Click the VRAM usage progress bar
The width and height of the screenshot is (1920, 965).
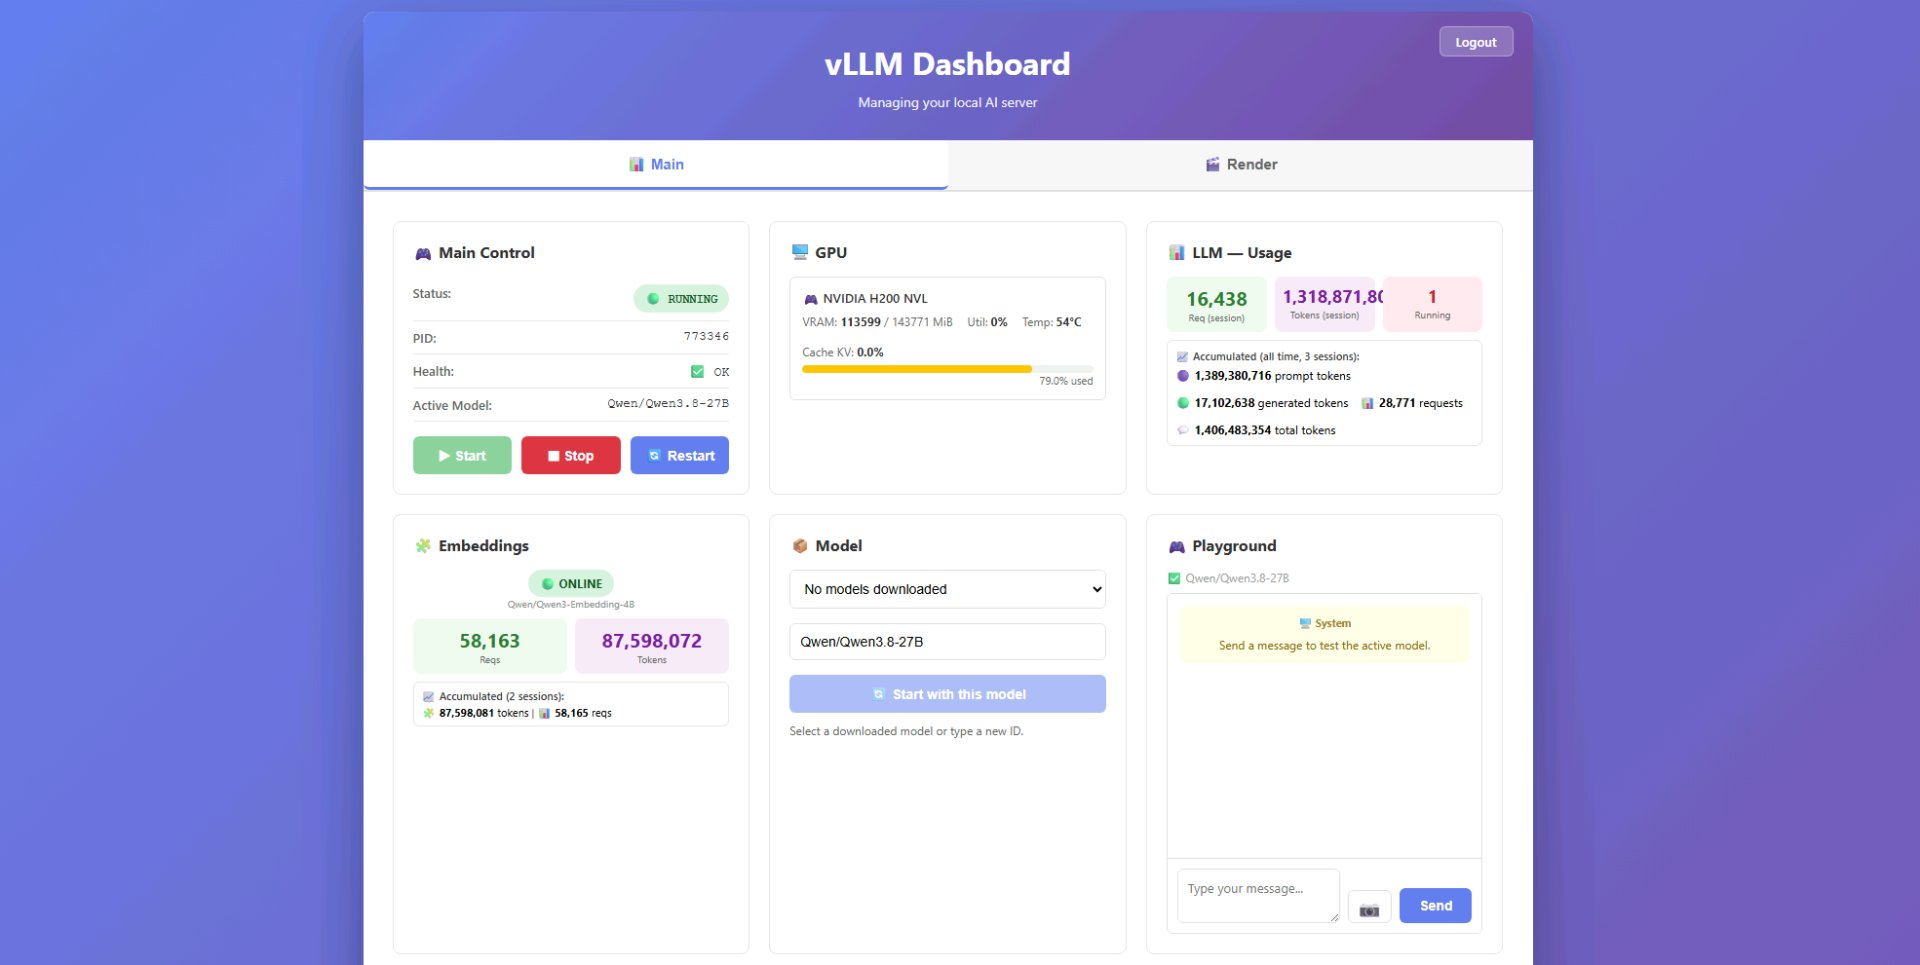(947, 369)
